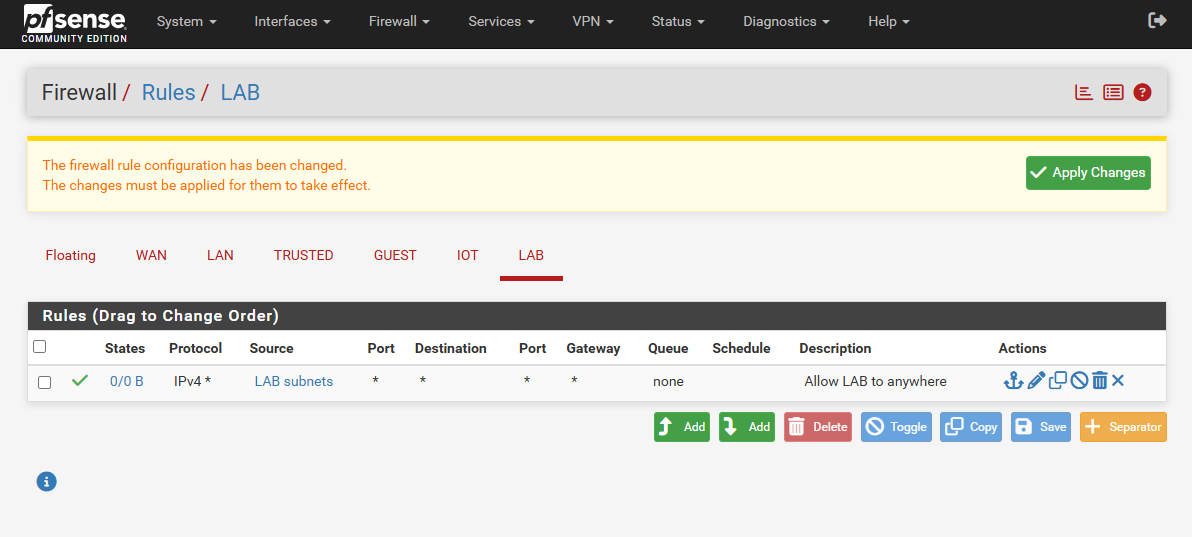Click the Apply Changes button

coord(1088,173)
